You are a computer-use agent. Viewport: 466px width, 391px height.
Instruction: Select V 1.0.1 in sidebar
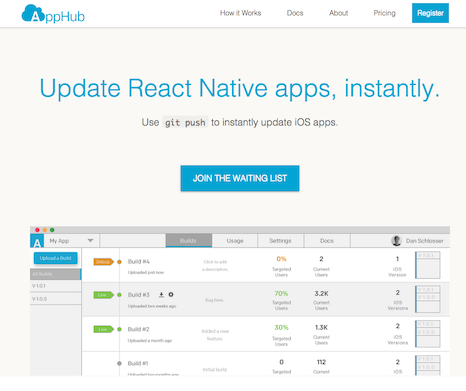[x=55, y=286]
